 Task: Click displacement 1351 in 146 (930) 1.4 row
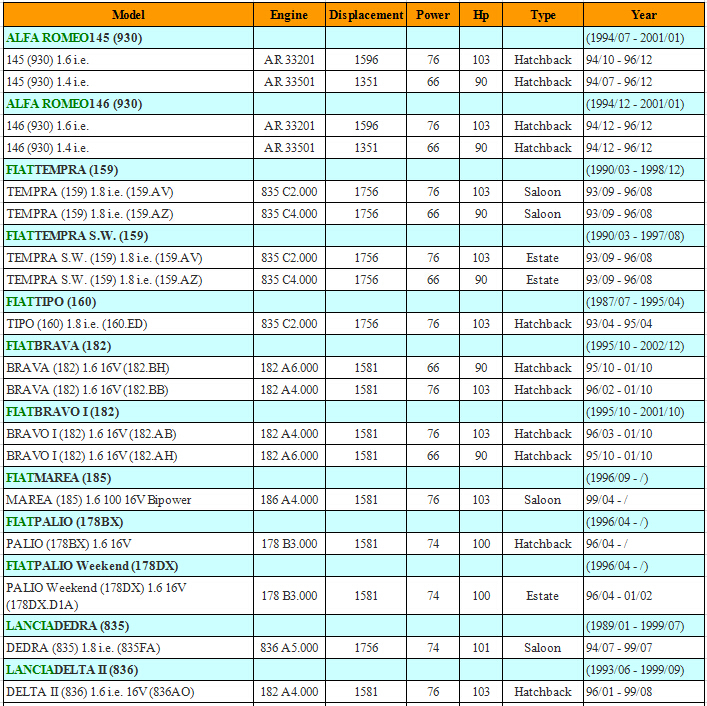pyautogui.click(x=366, y=148)
